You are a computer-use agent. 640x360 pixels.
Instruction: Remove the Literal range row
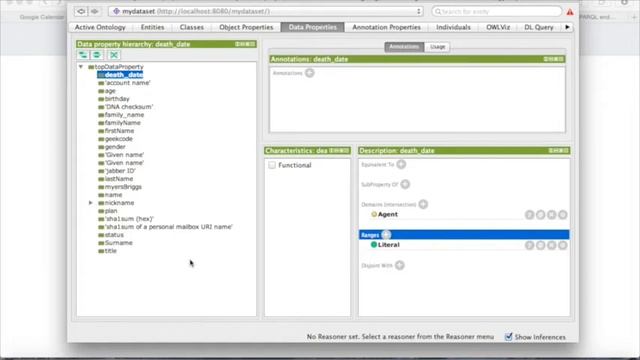(x=551, y=245)
